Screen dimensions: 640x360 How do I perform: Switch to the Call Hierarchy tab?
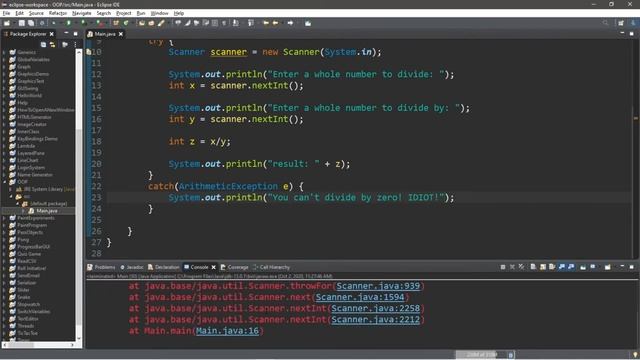click(271, 267)
